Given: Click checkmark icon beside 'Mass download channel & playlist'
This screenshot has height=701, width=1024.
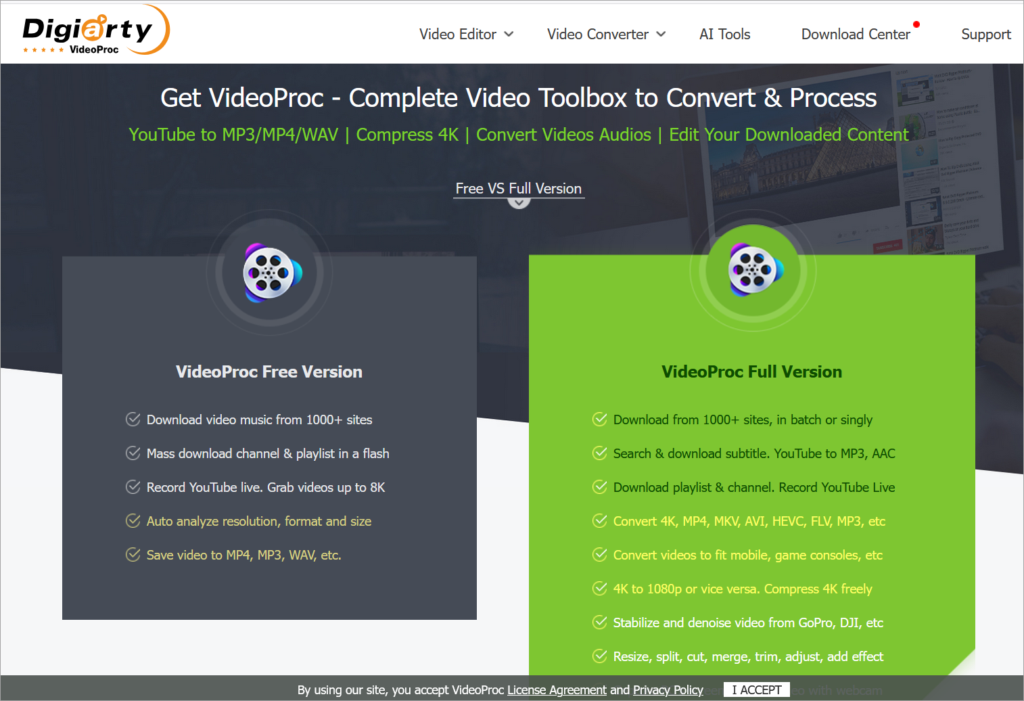Looking at the screenshot, I should pyautogui.click(x=133, y=453).
